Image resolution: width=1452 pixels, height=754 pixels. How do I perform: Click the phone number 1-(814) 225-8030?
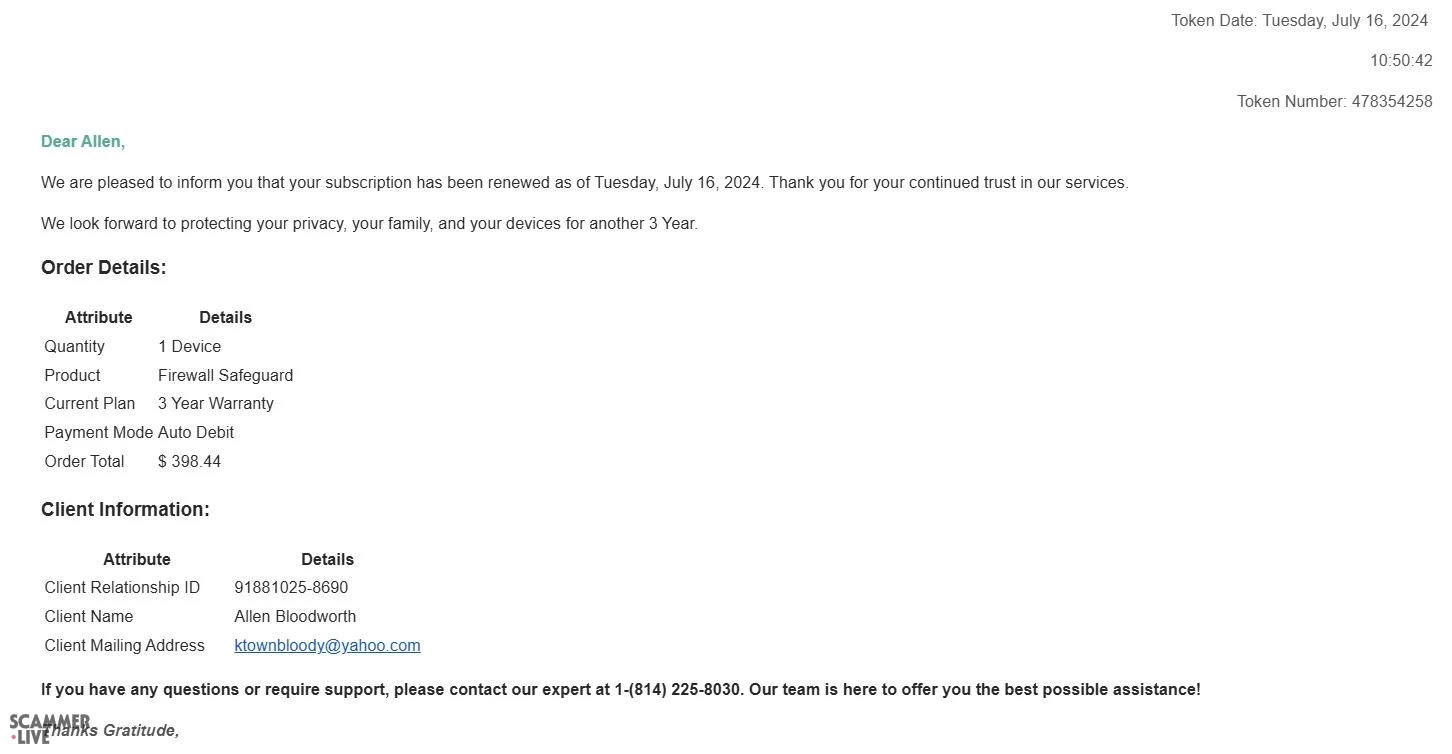point(678,690)
